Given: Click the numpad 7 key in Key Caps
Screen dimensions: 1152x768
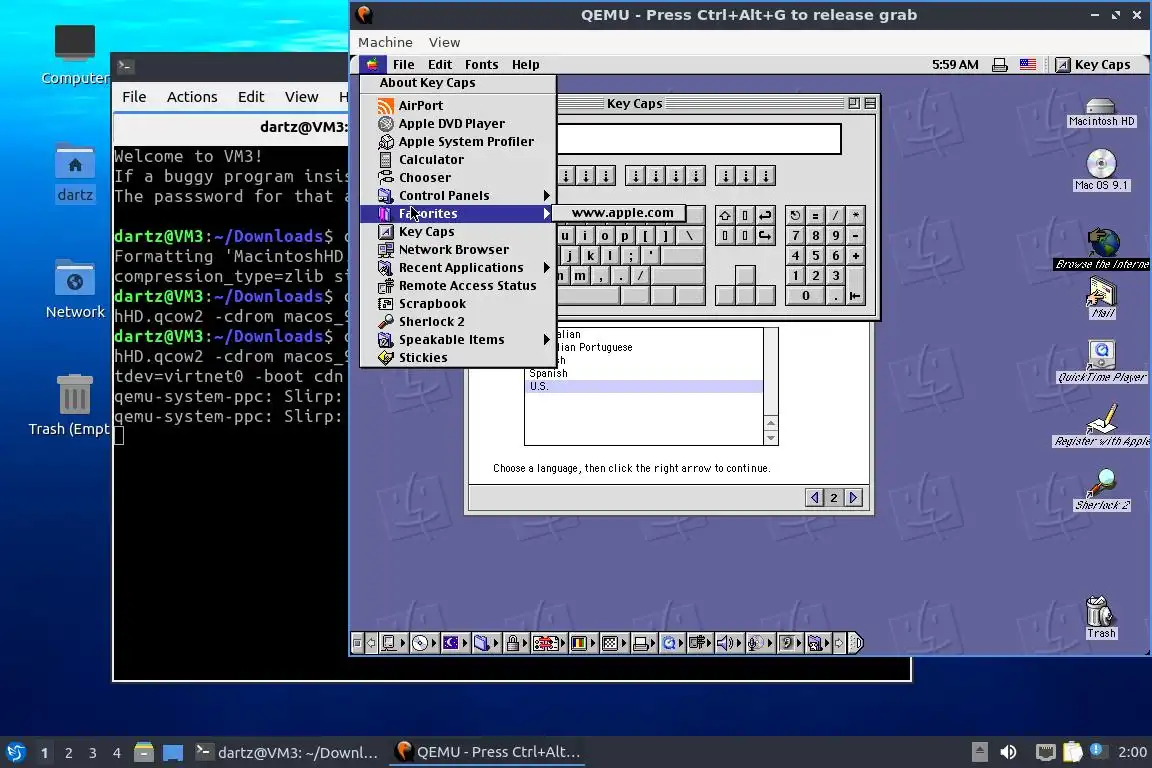Looking at the screenshot, I should click(795, 236).
